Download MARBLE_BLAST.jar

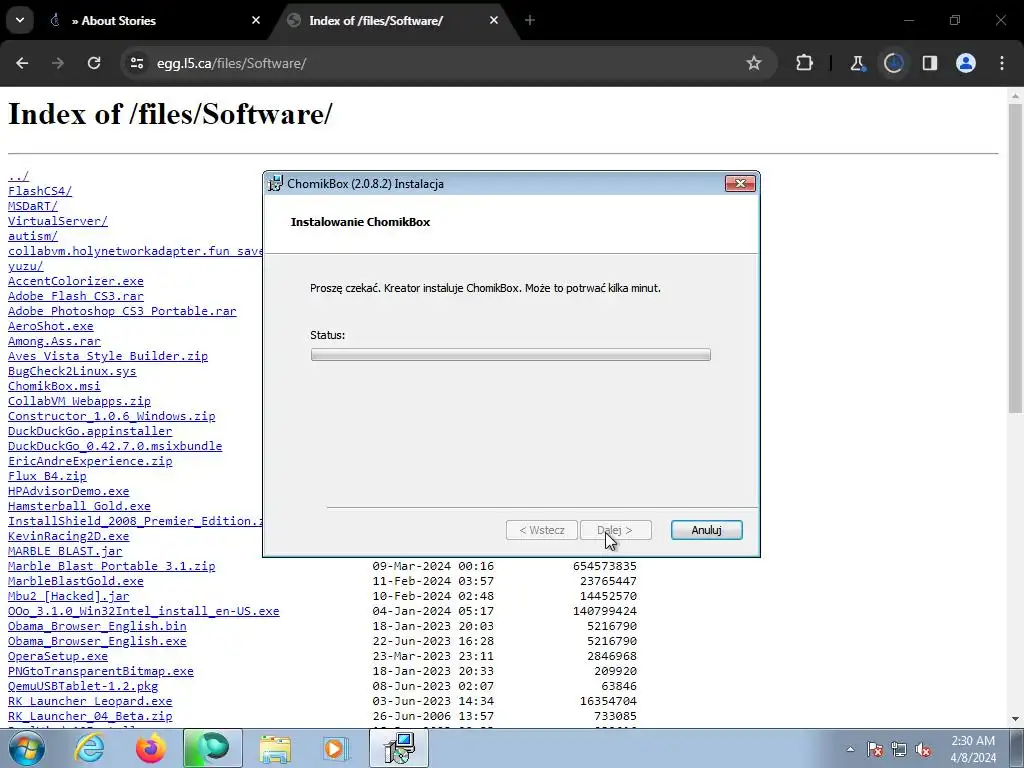[x=65, y=551]
